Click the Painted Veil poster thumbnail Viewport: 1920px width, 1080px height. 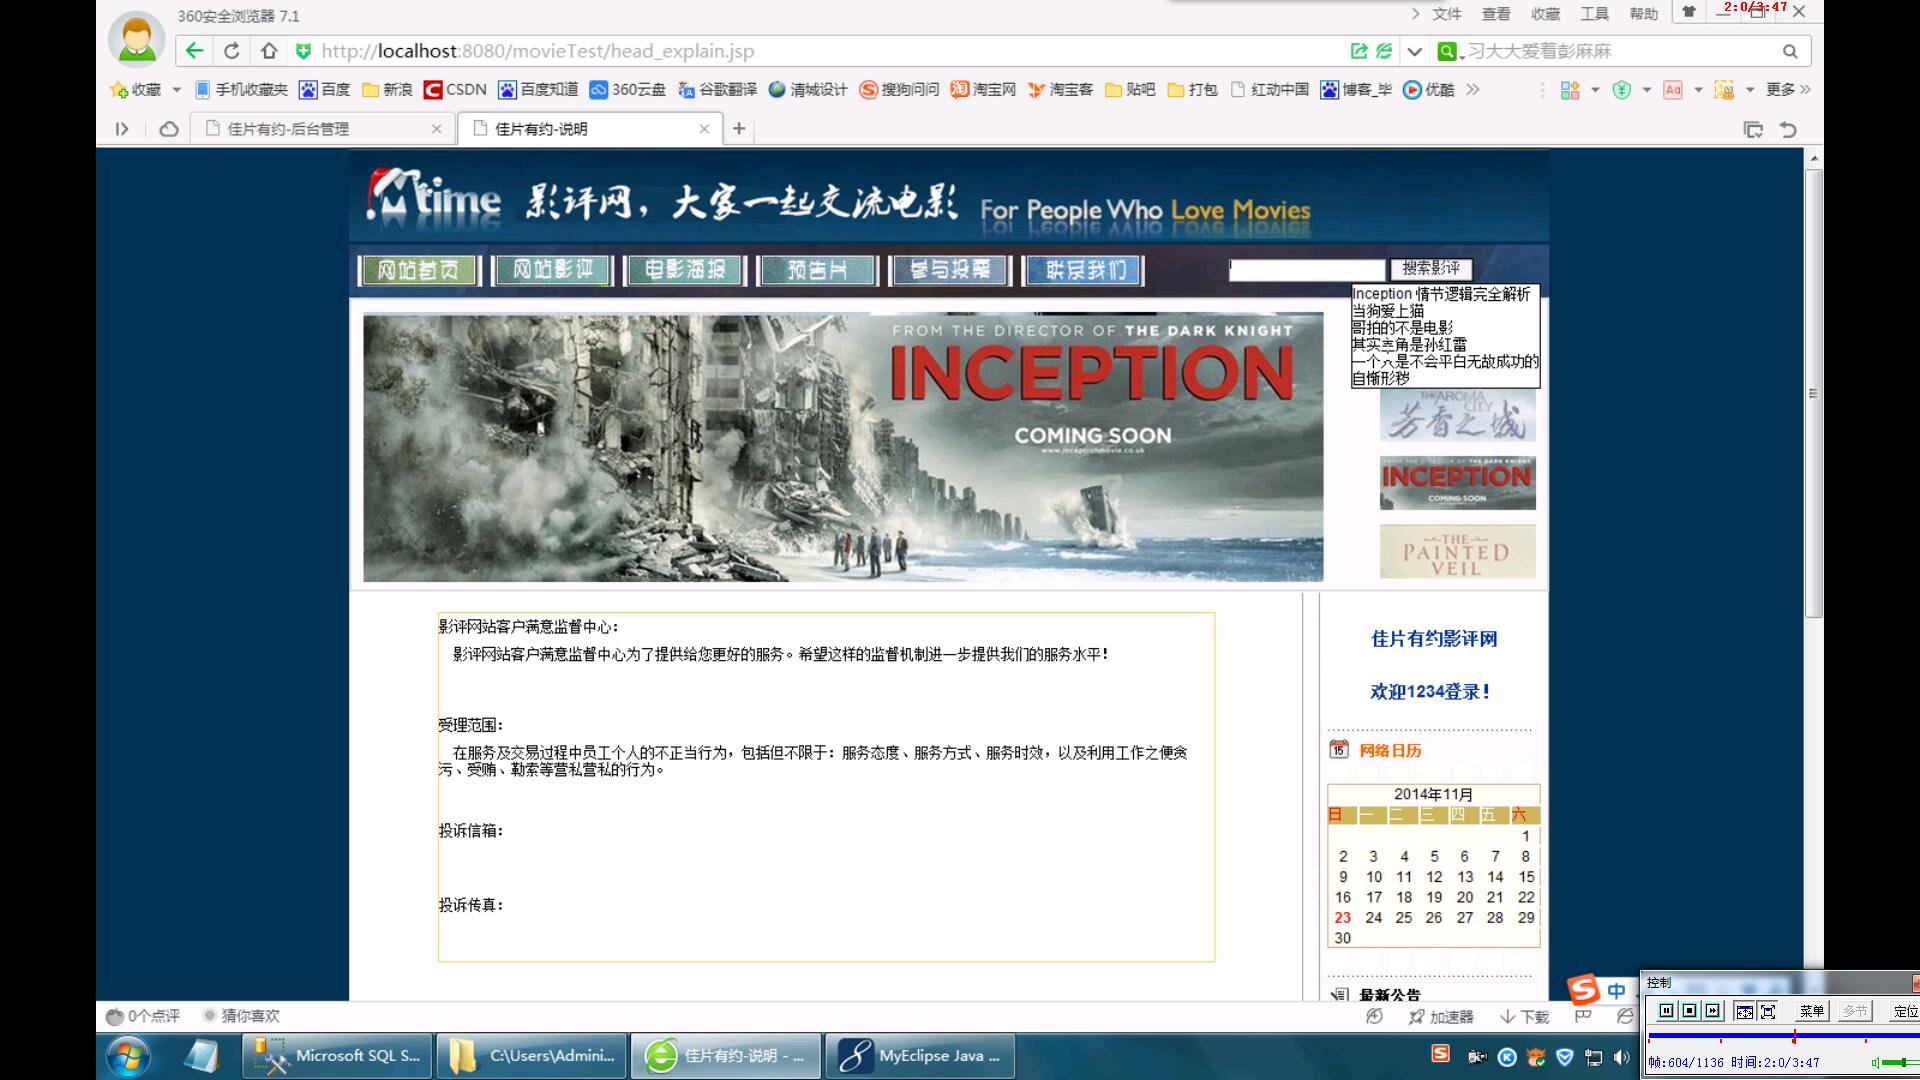pos(1458,551)
